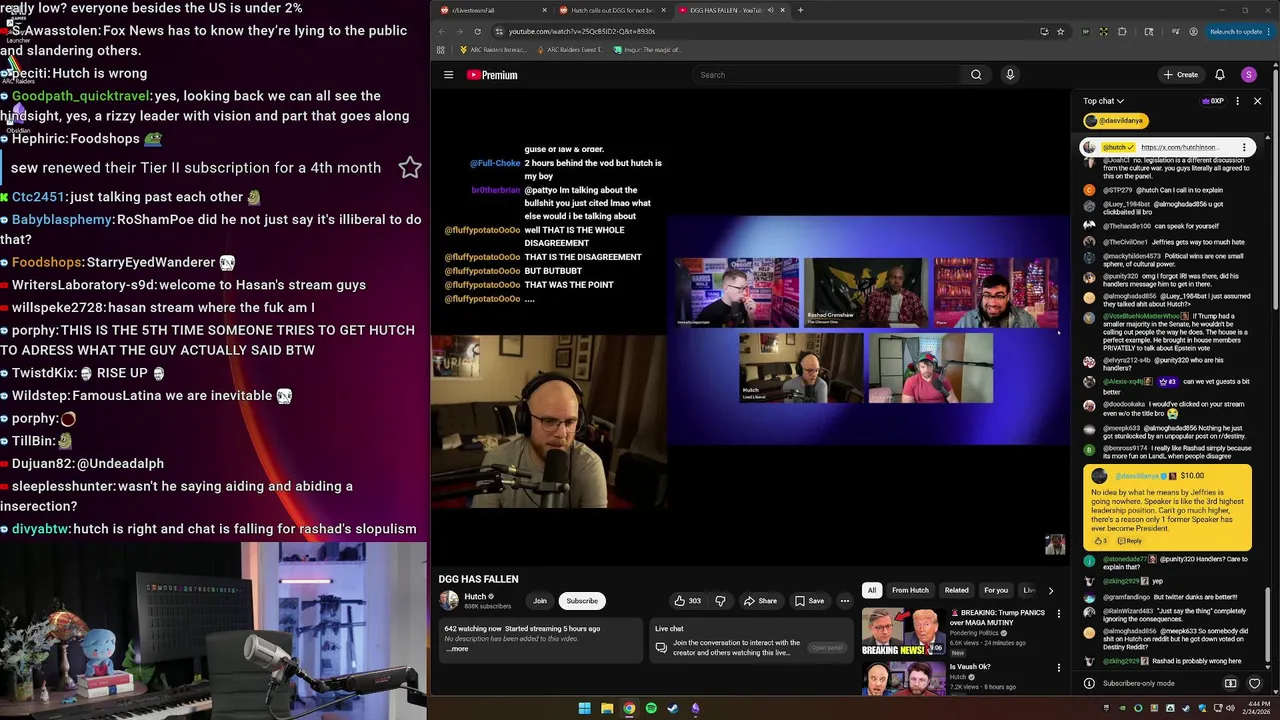Like the video showing 303 likes
The height and width of the screenshot is (720, 1280).
point(688,601)
